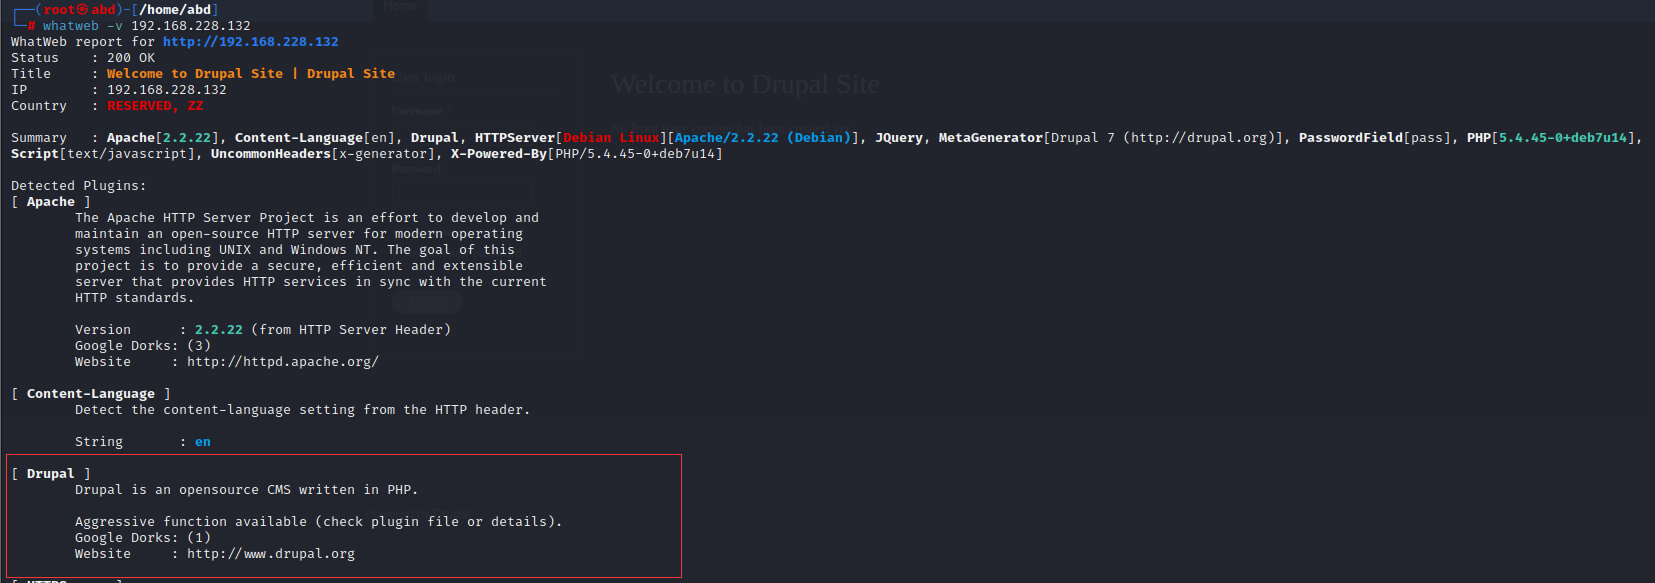
Task: Click the 'Aggressive function available' line
Action: tap(318, 522)
